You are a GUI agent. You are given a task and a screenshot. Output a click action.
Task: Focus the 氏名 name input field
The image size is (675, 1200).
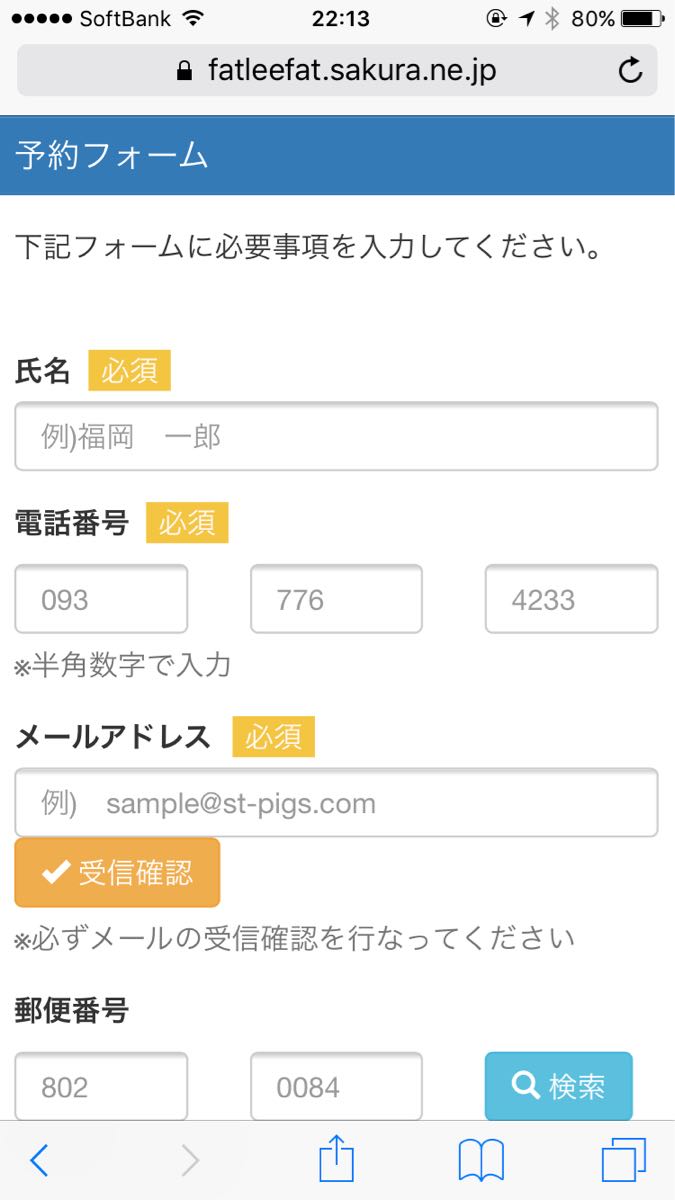point(336,437)
